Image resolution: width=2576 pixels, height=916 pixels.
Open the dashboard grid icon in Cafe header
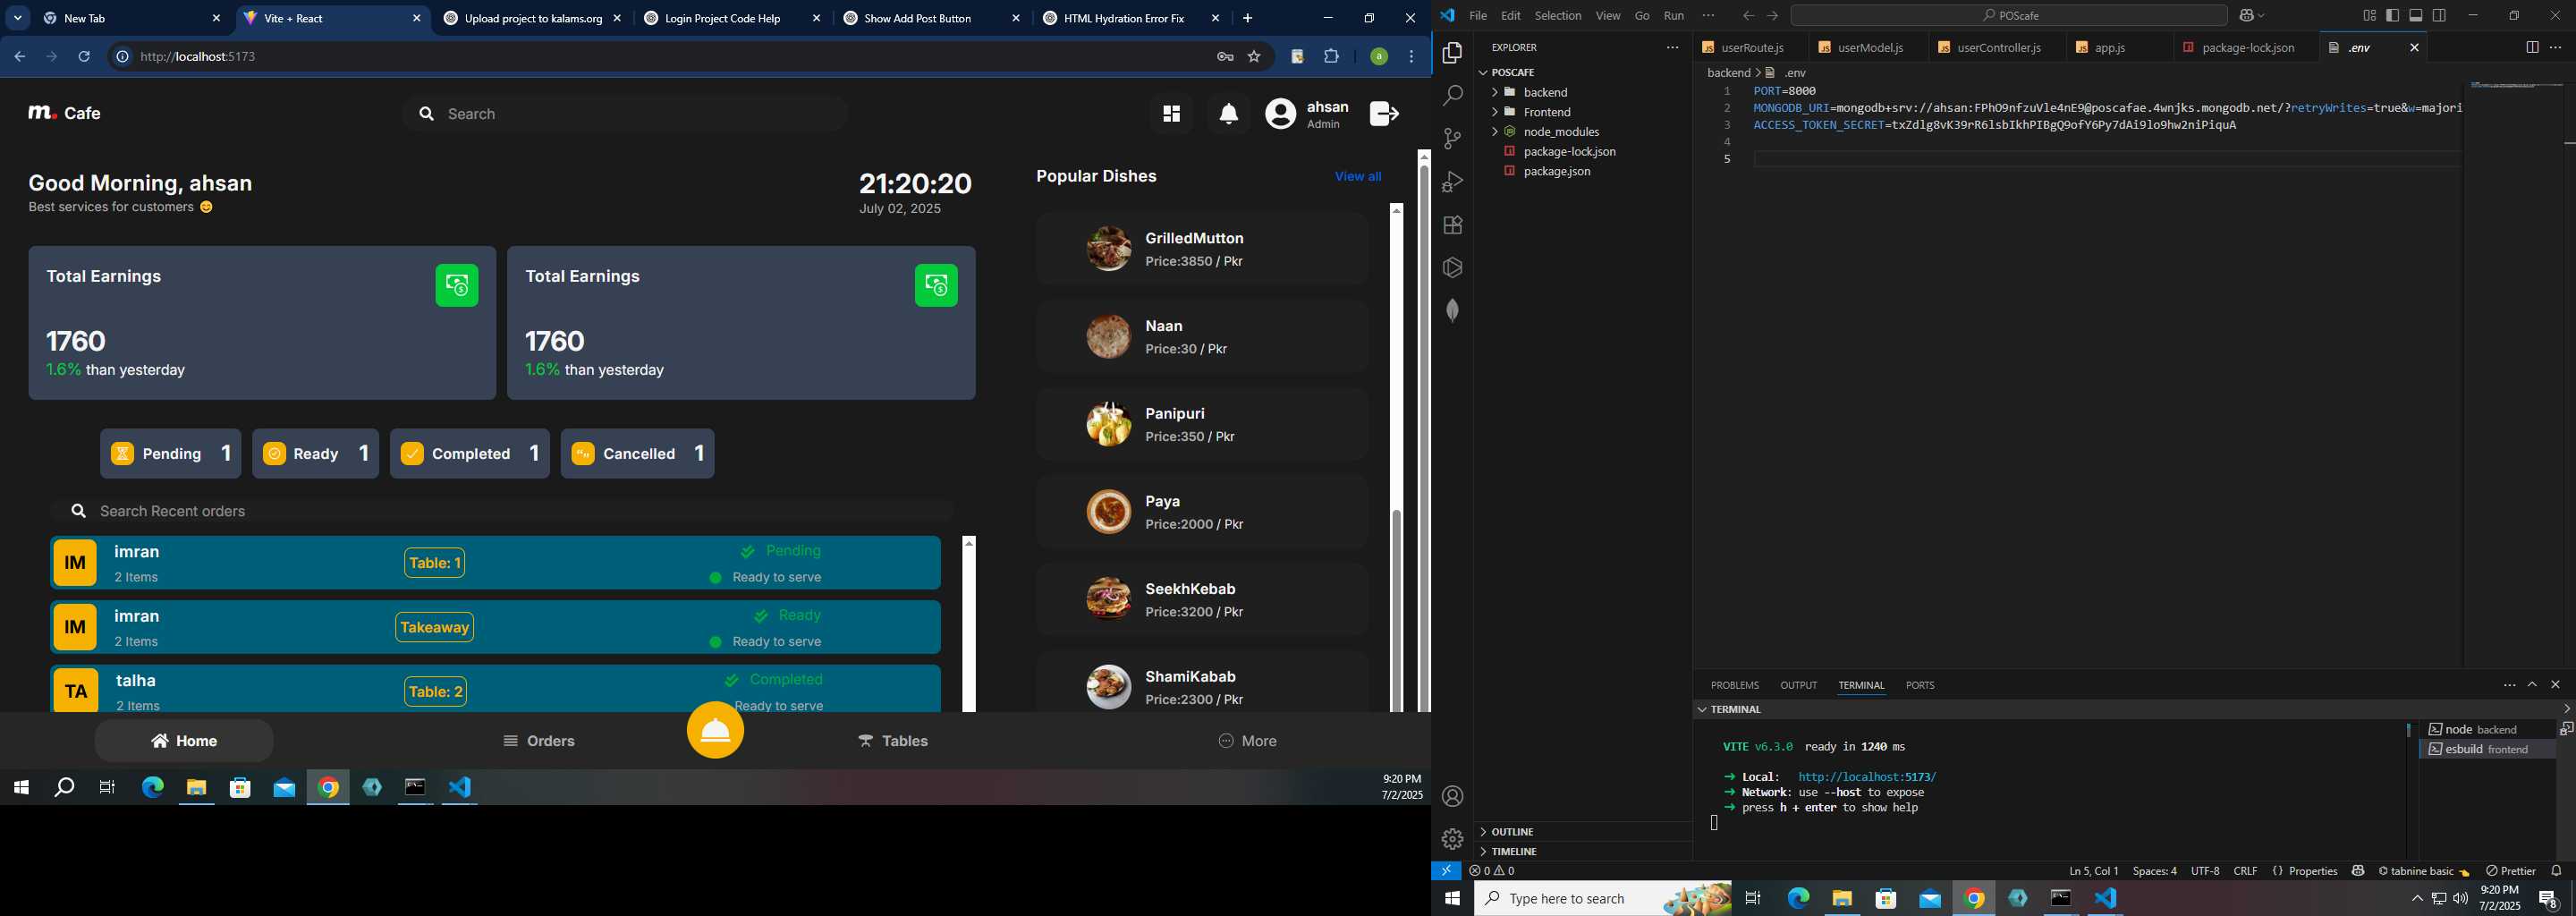point(1171,114)
